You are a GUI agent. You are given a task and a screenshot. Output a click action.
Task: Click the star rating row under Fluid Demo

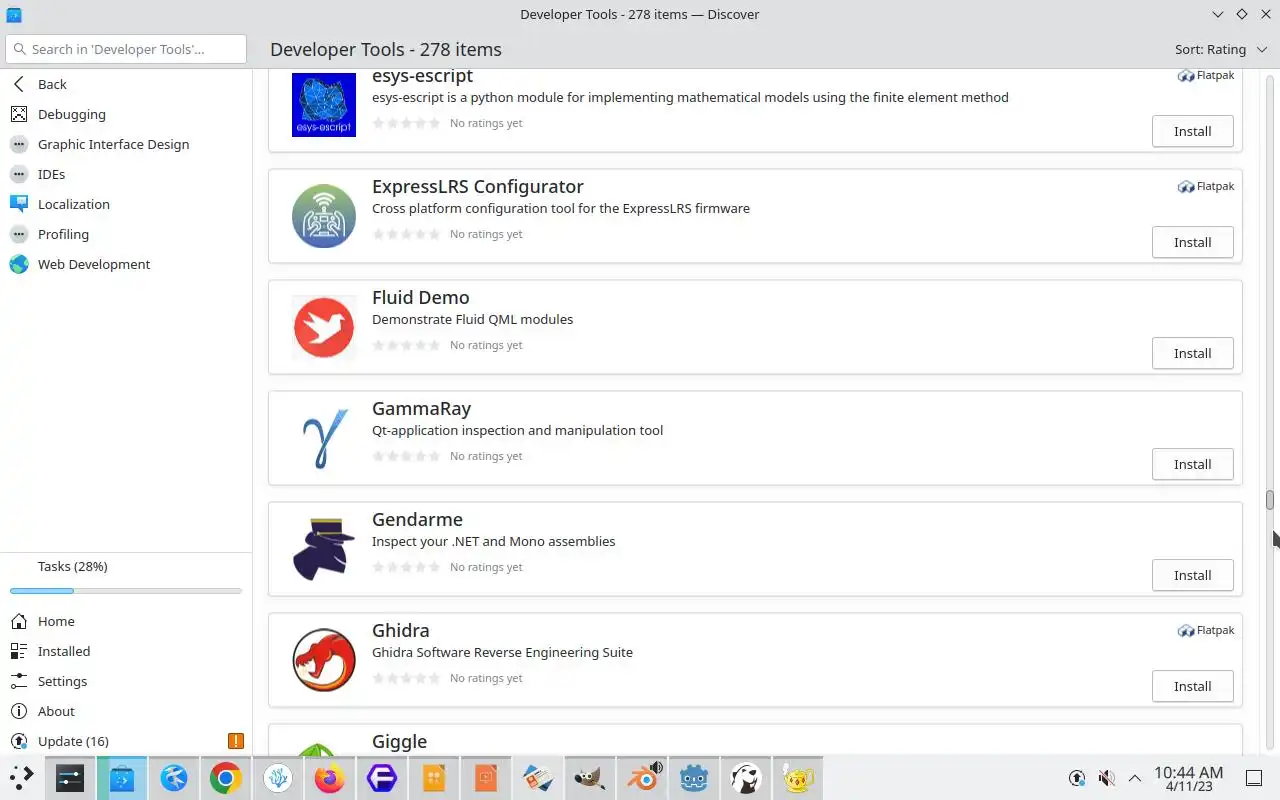point(406,345)
